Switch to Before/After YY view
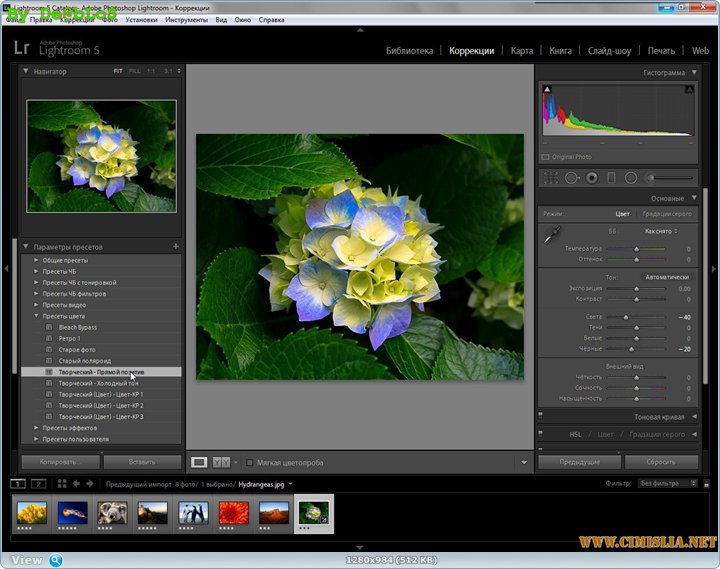Image resolution: width=720 pixels, height=569 pixels. pos(222,462)
